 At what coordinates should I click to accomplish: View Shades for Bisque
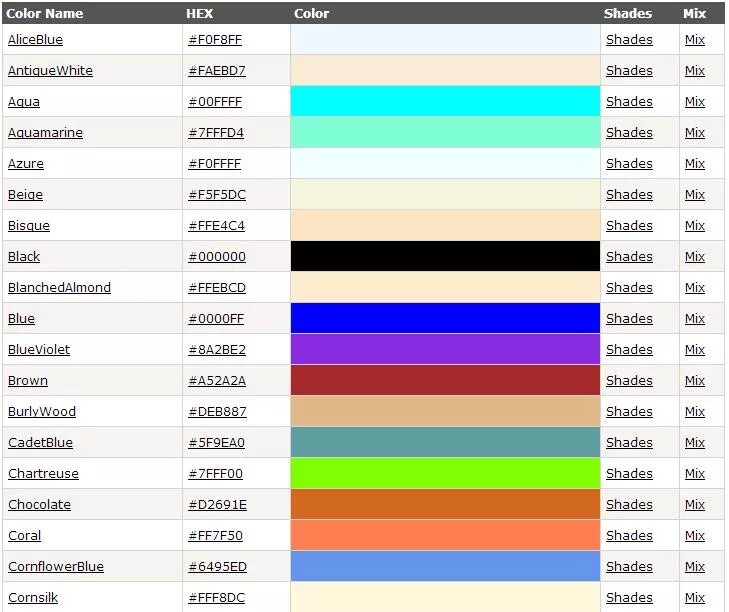(630, 226)
